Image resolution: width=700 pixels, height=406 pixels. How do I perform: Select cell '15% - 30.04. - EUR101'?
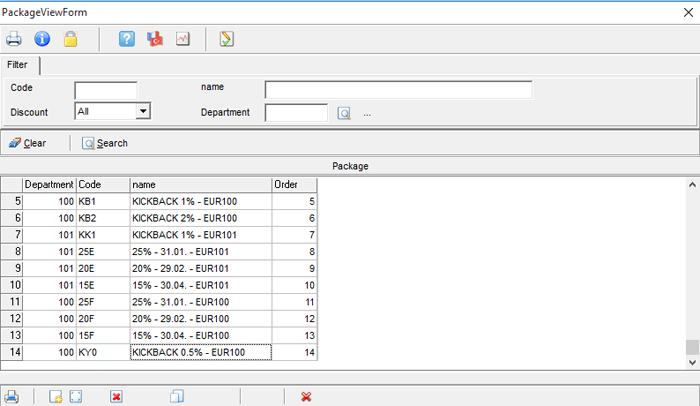200,285
